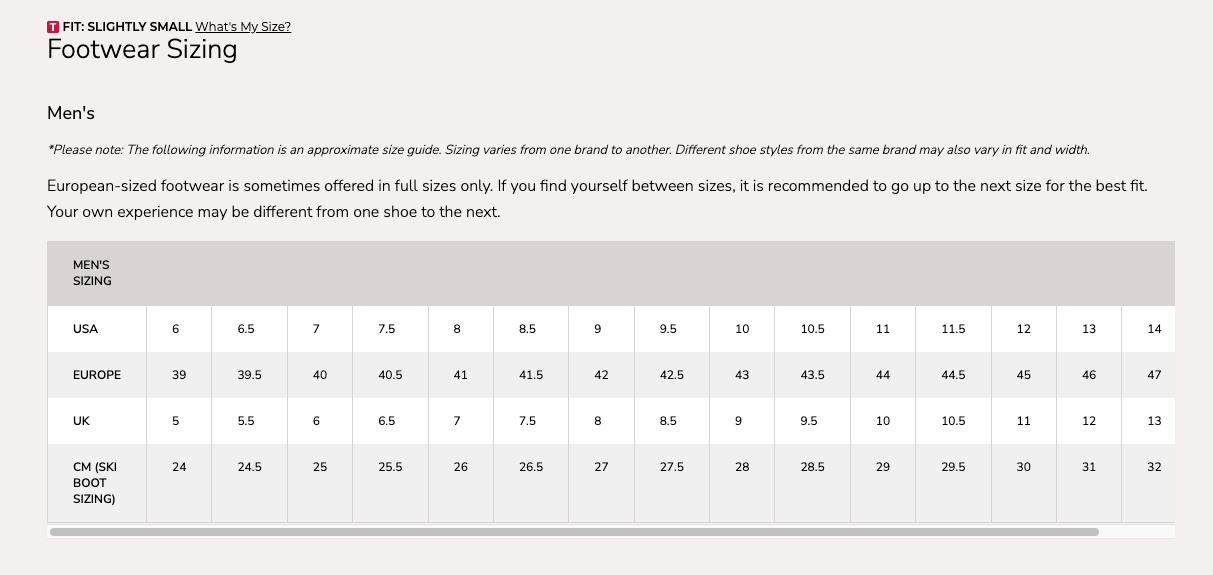Select UK size 7.5 cell

(528, 421)
